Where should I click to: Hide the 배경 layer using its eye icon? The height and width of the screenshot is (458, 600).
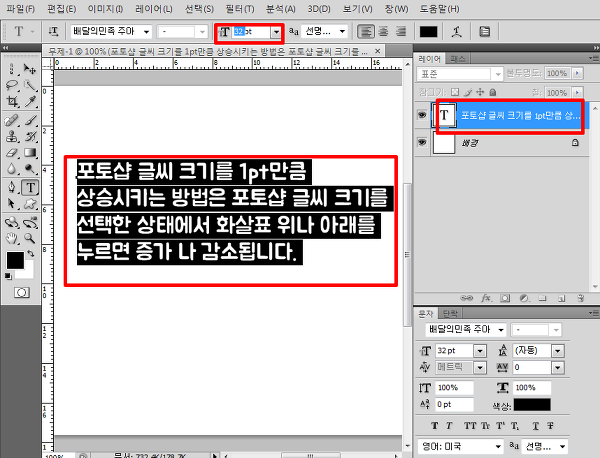coord(422,142)
